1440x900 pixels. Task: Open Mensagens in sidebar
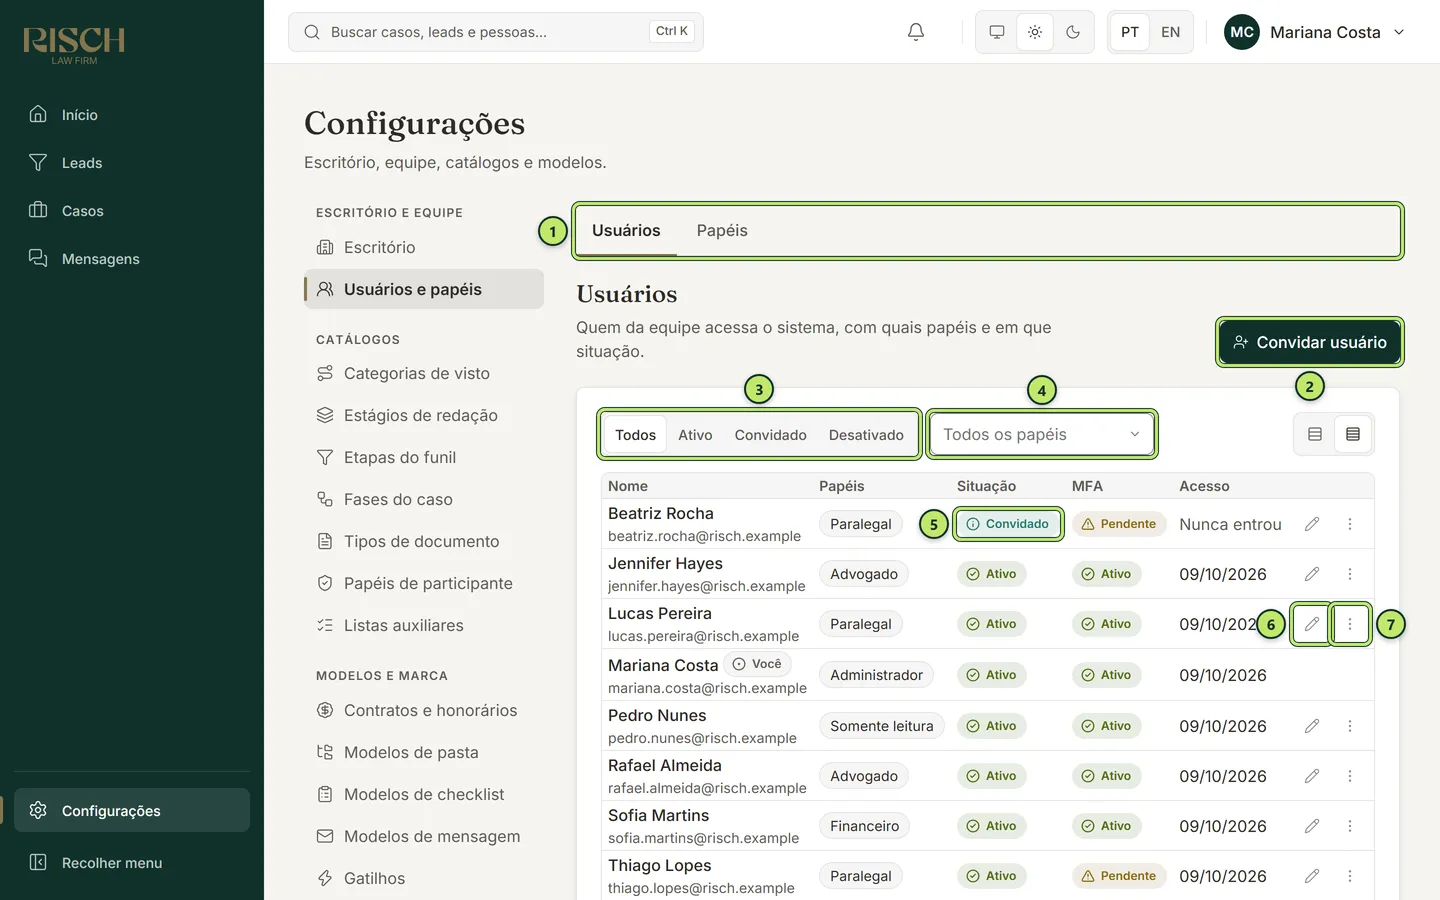132,259
